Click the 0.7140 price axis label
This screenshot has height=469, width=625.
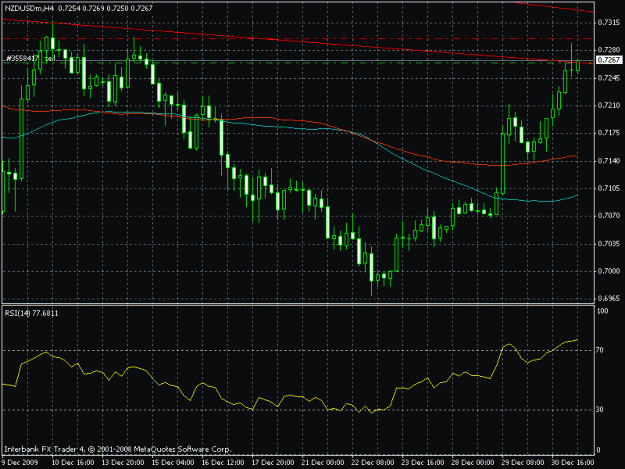pyautogui.click(x=609, y=161)
